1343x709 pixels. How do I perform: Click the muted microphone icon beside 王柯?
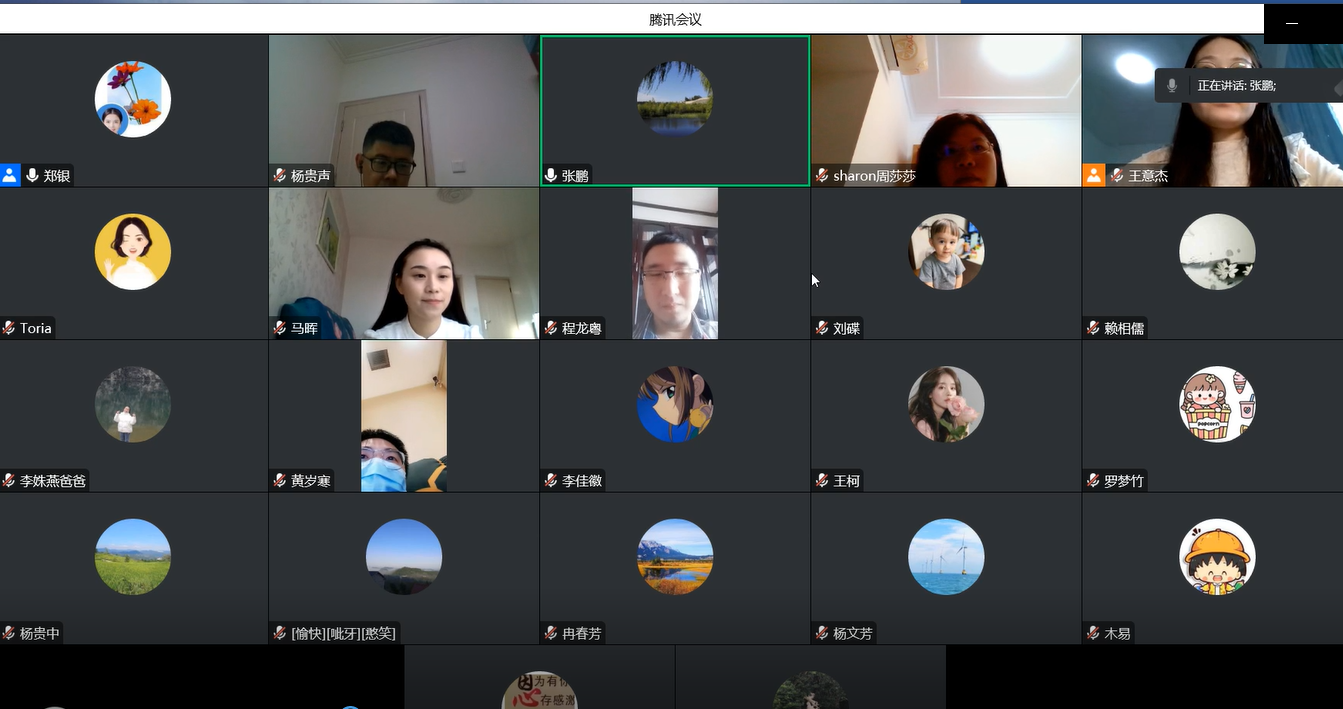coord(822,481)
